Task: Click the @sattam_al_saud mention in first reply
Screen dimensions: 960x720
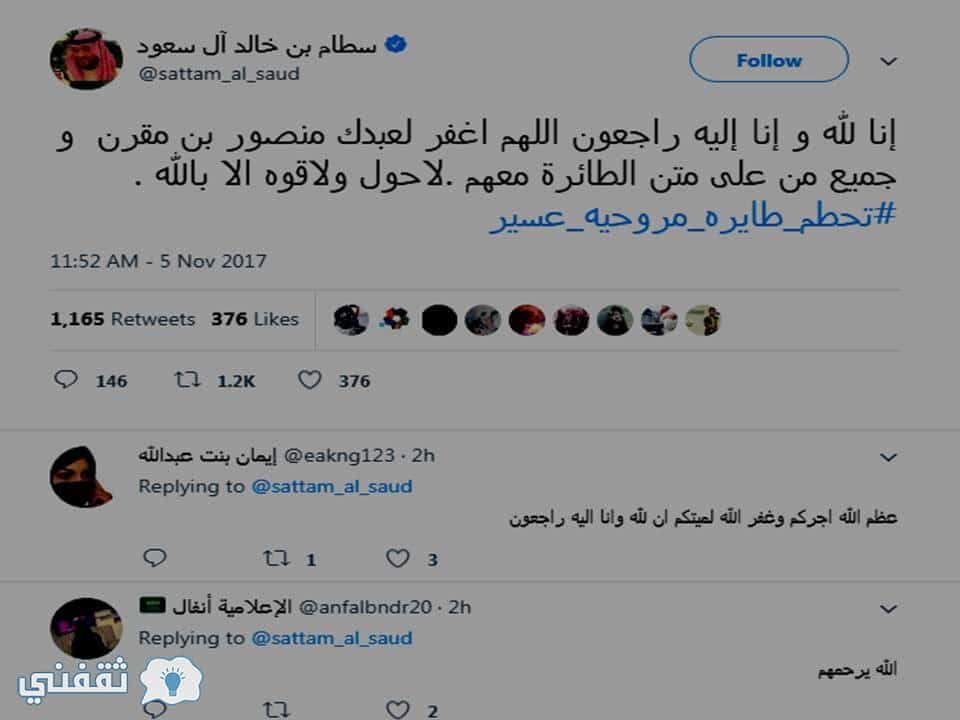Action: [332, 486]
